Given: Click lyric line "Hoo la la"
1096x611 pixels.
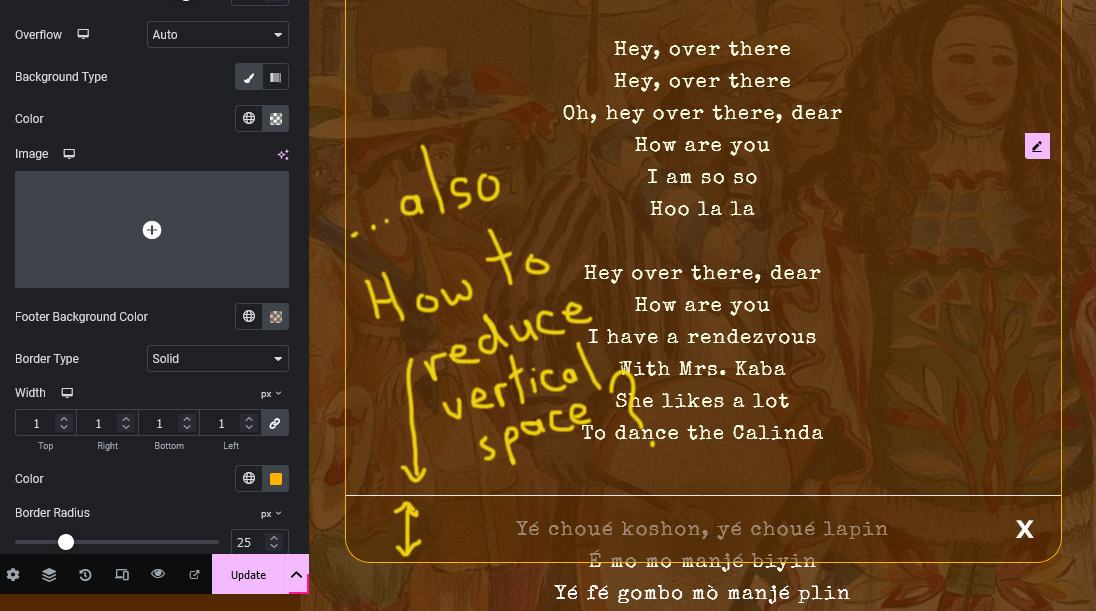Looking at the screenshot, I should pyautogui.click(x=702, y=209).
